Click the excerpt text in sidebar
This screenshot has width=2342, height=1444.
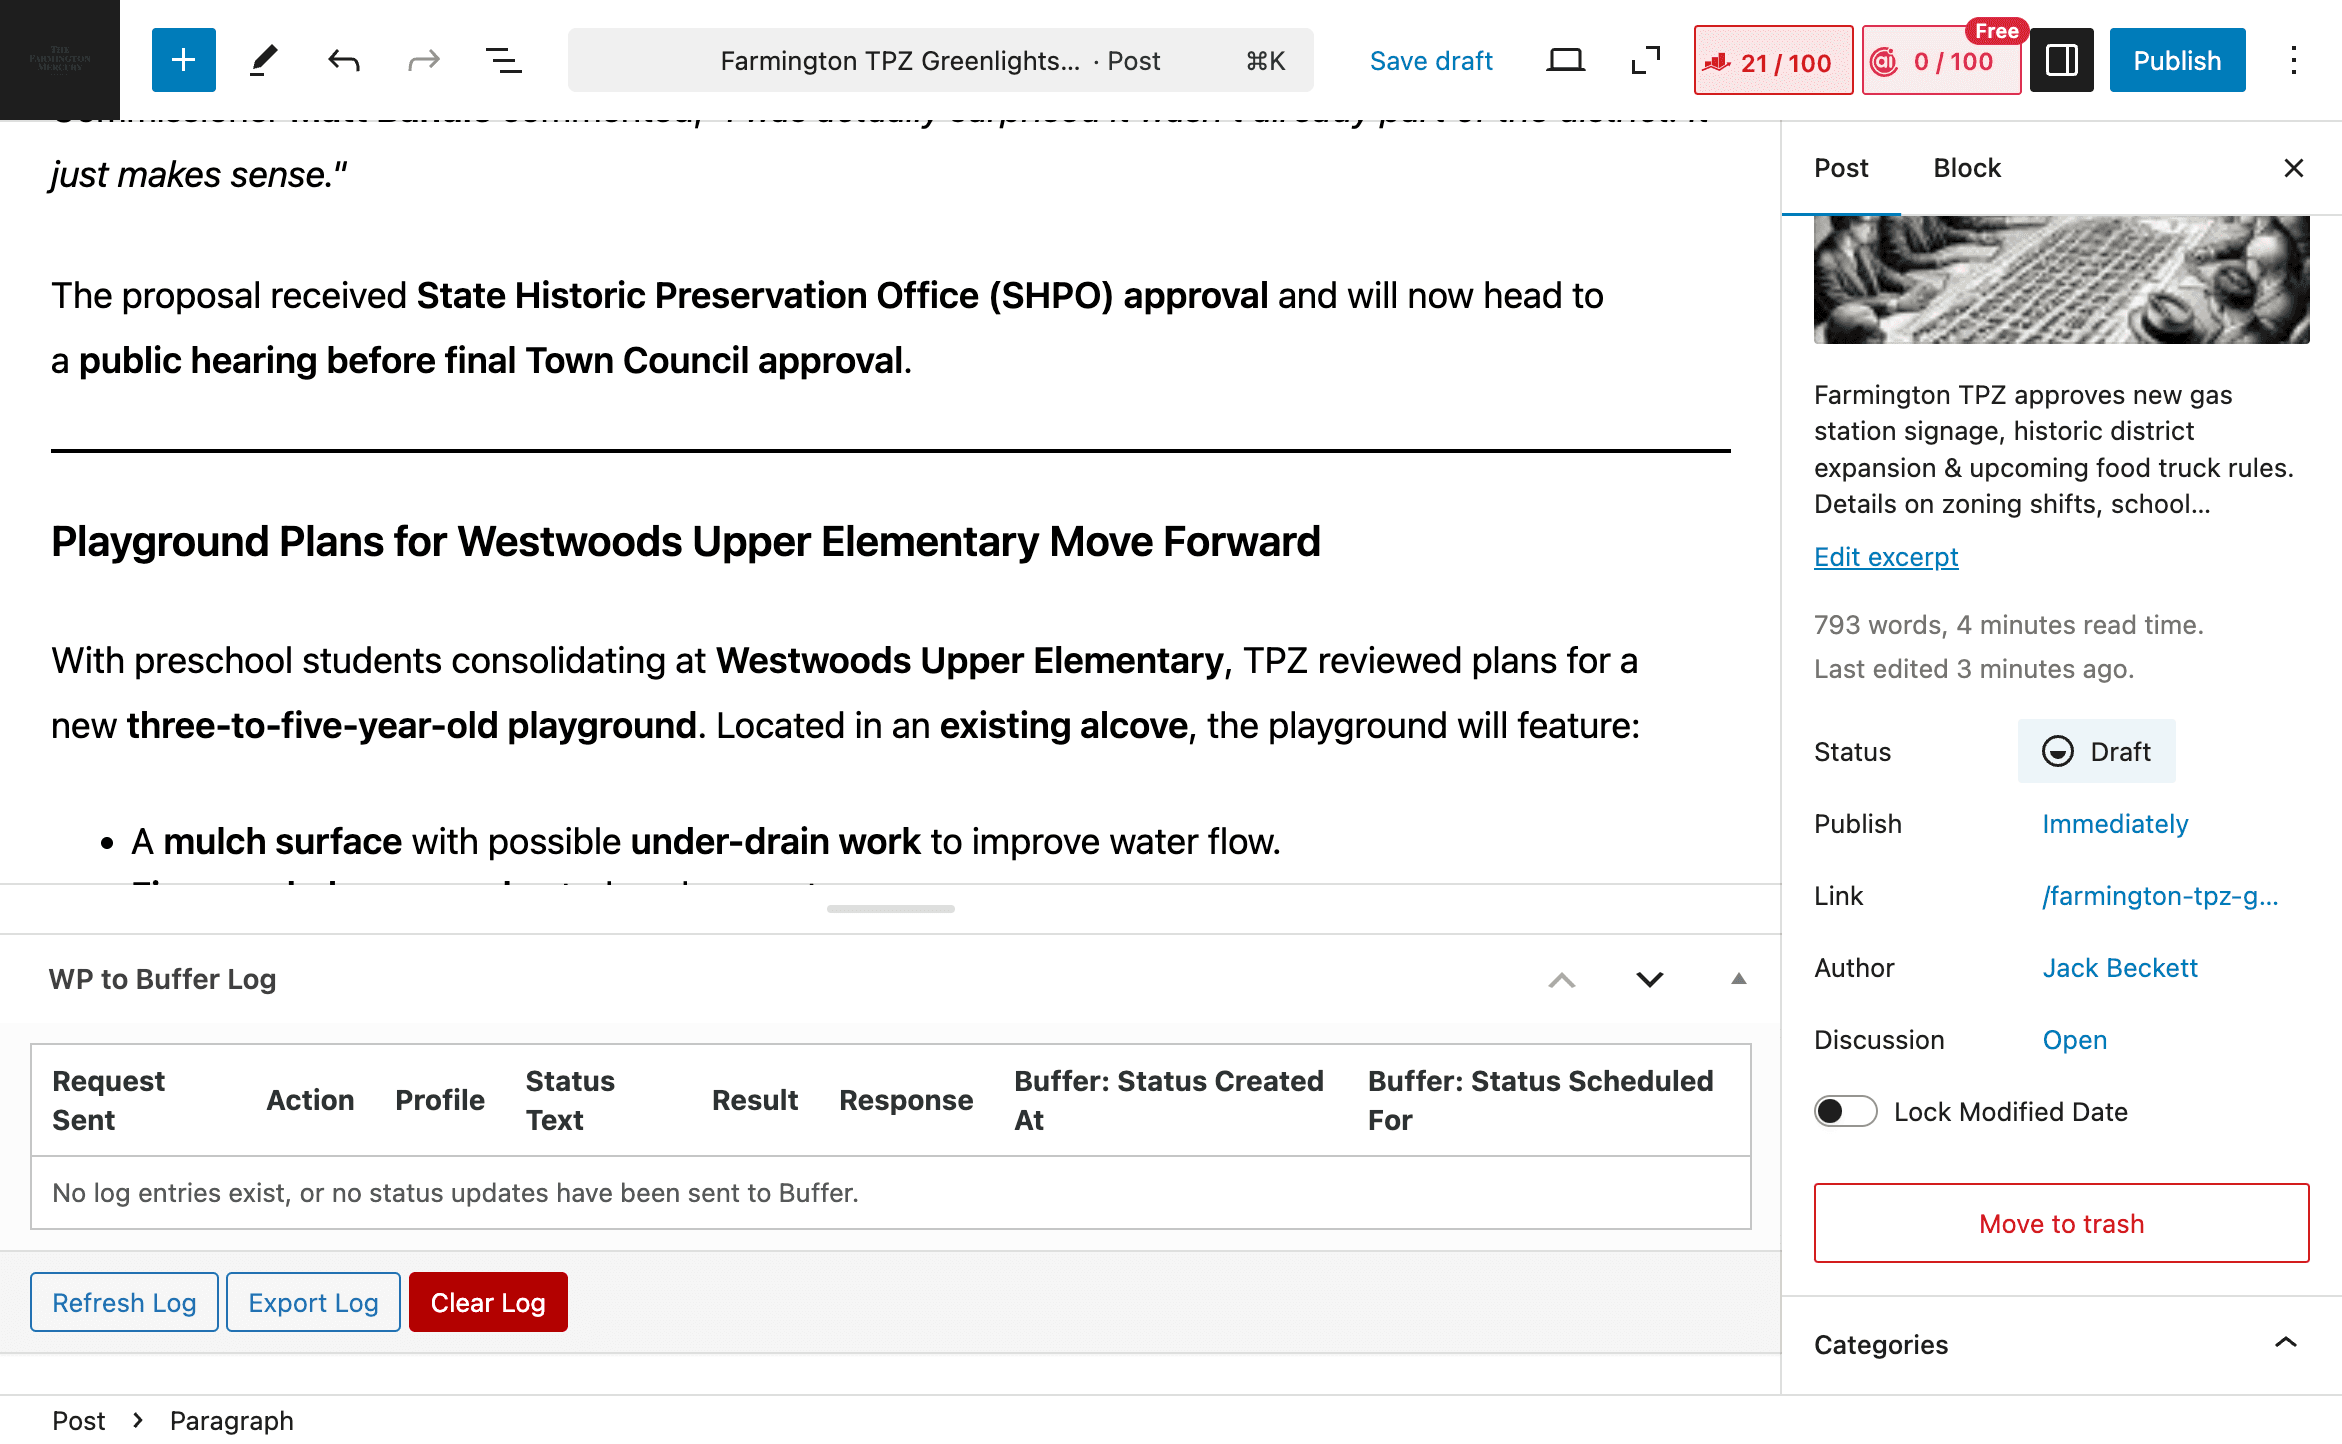click(x=2053, y=450)
